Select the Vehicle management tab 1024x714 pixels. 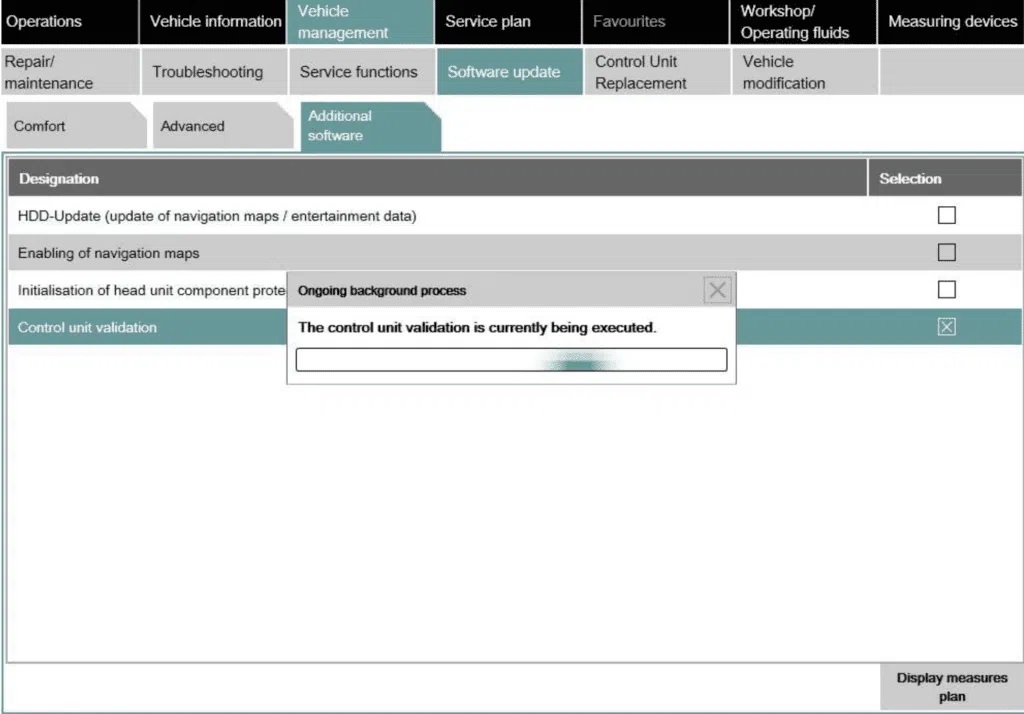(x=360, y=20)
